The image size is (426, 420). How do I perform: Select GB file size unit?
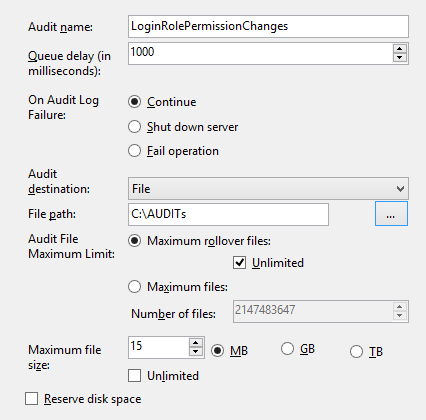287,349
